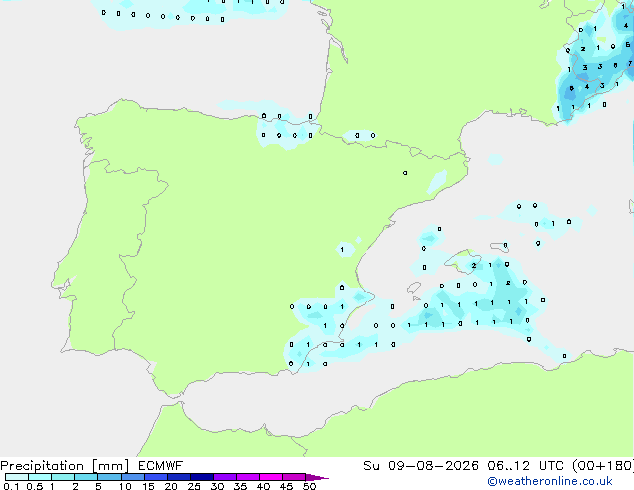The height and width of the screenshot is (490, 634).
Task: Click the above-50 arrow tip of legend
Action: [x=317, y=477]
